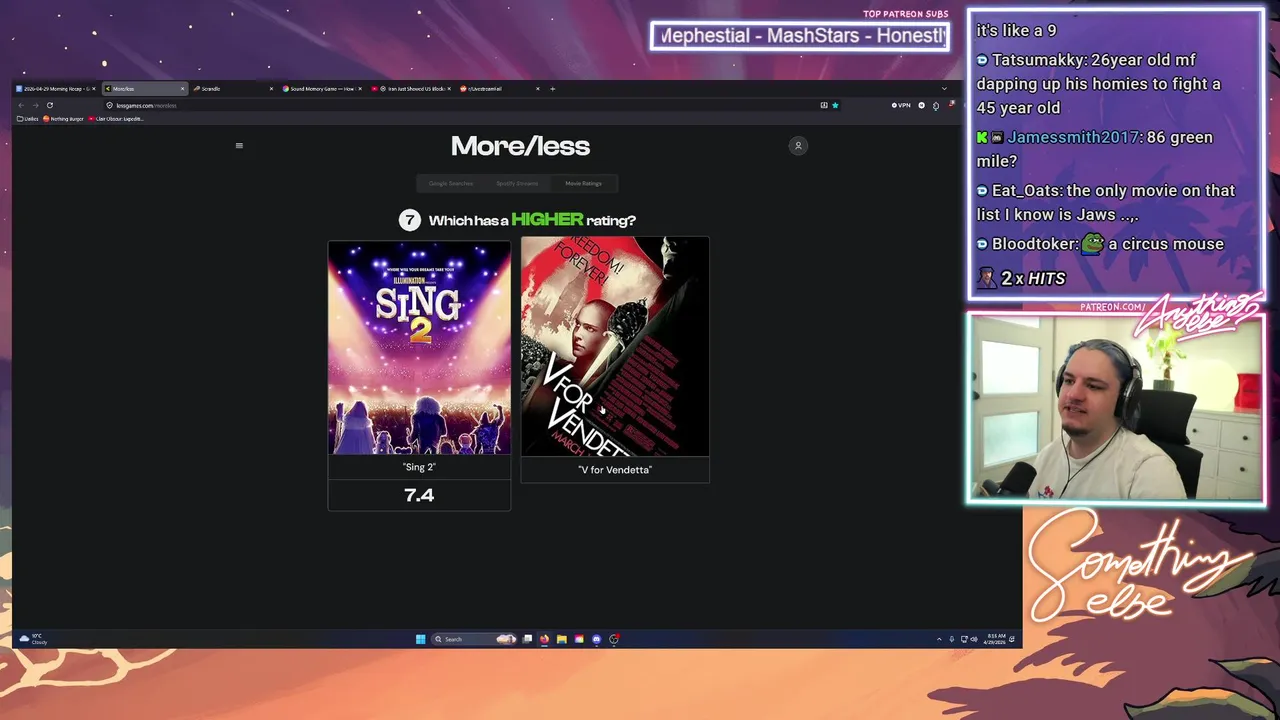Select the Google Searches category
The image size is (1280, 720).
click(x=451, y=184)
